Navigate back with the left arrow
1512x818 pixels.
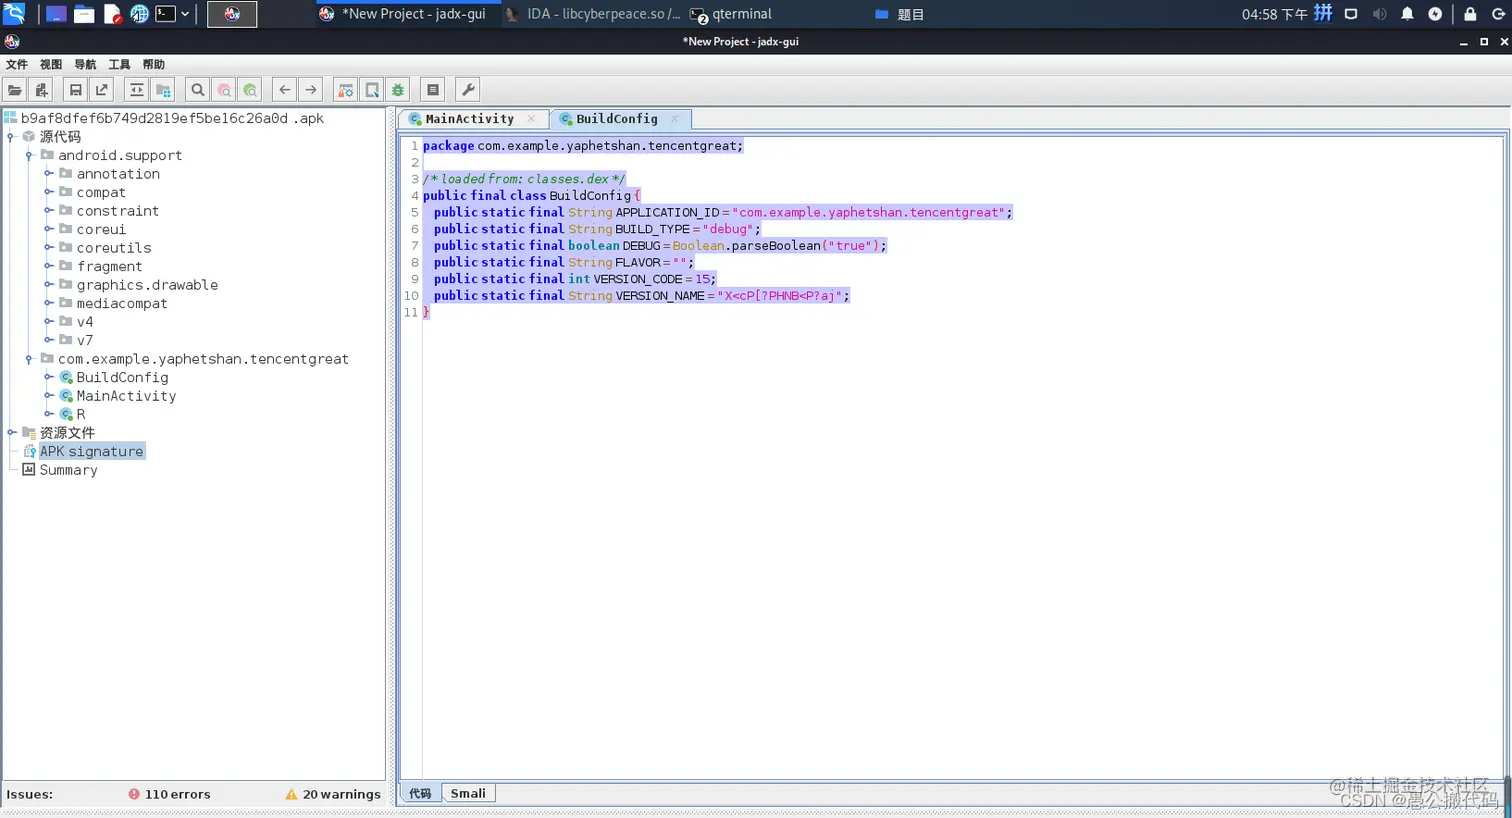(x=285, y=90)
